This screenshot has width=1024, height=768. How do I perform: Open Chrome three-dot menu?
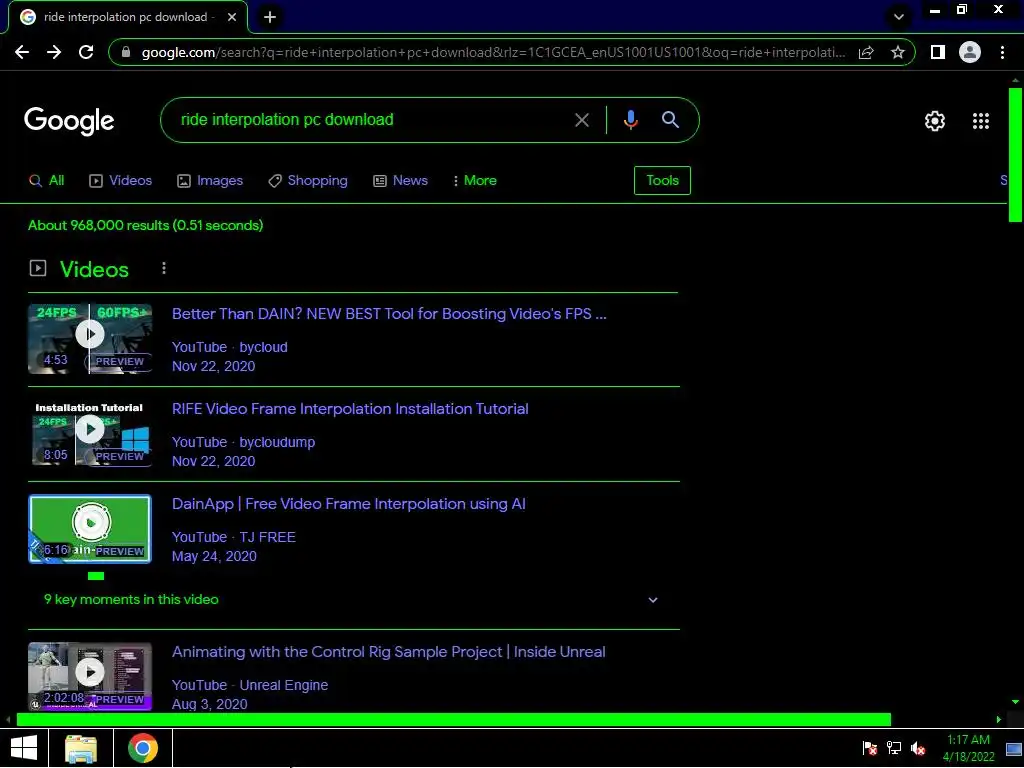(1002, 52)
